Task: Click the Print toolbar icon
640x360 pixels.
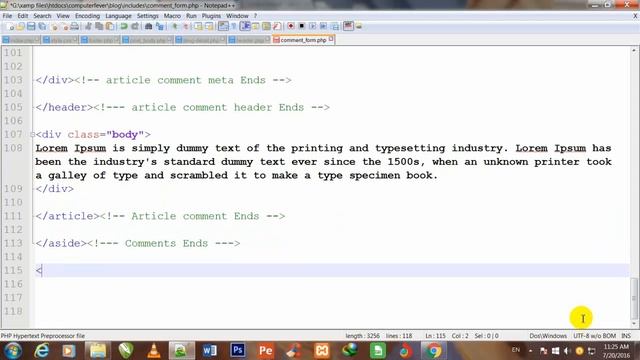Action: 74,26
